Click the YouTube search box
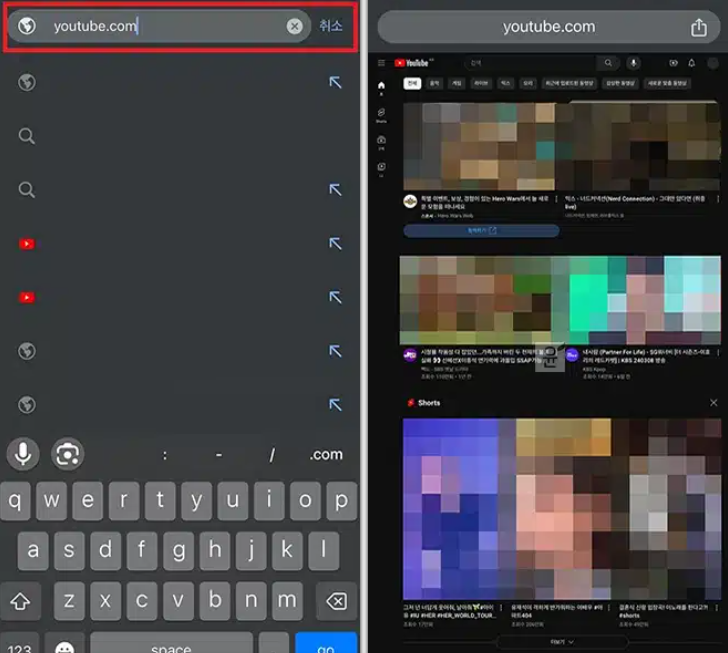This screenshot has height=653, width=728. pos(531,63)
